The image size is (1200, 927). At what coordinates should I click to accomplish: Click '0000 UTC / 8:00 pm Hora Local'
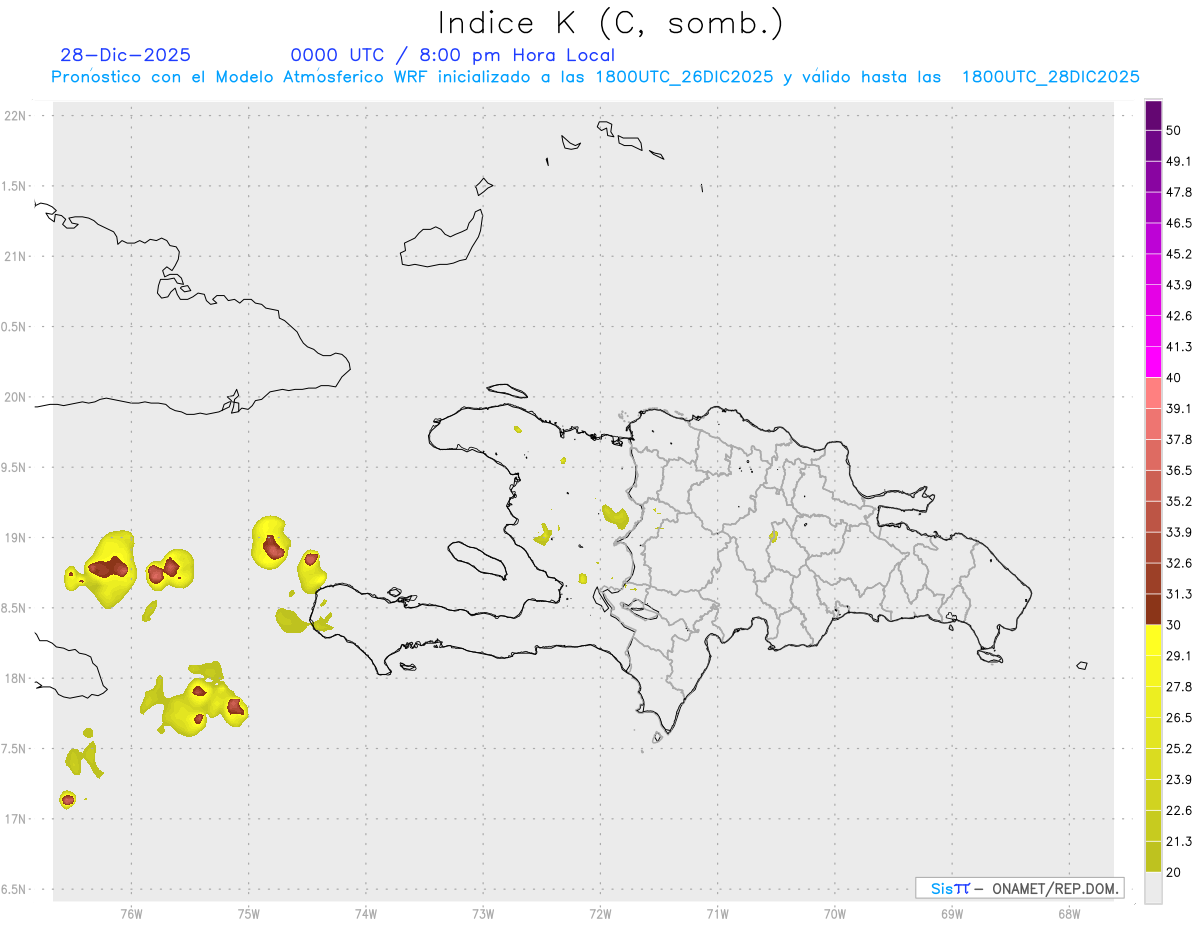point(453,55)
